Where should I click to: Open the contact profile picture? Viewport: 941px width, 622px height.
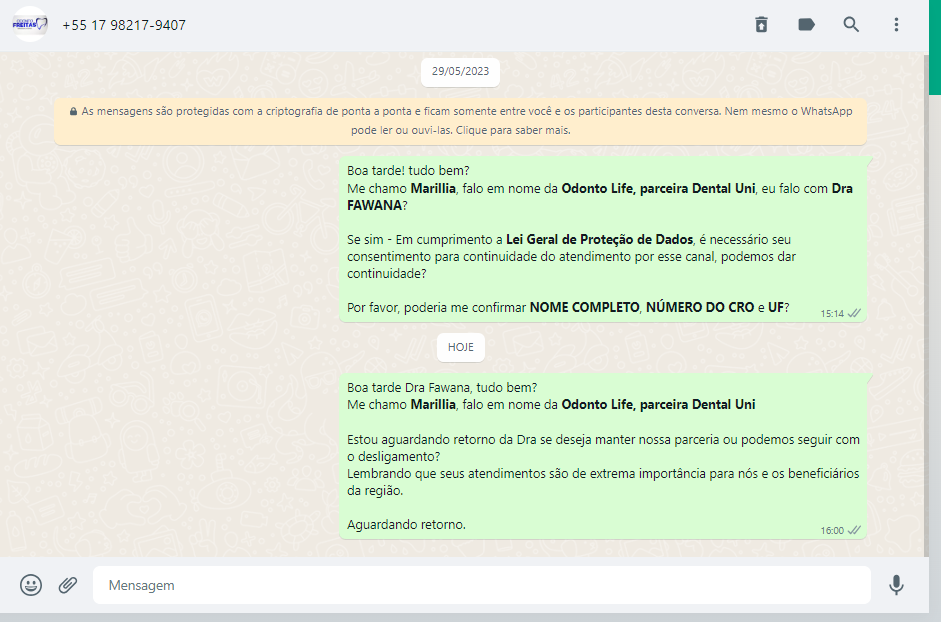30,24
